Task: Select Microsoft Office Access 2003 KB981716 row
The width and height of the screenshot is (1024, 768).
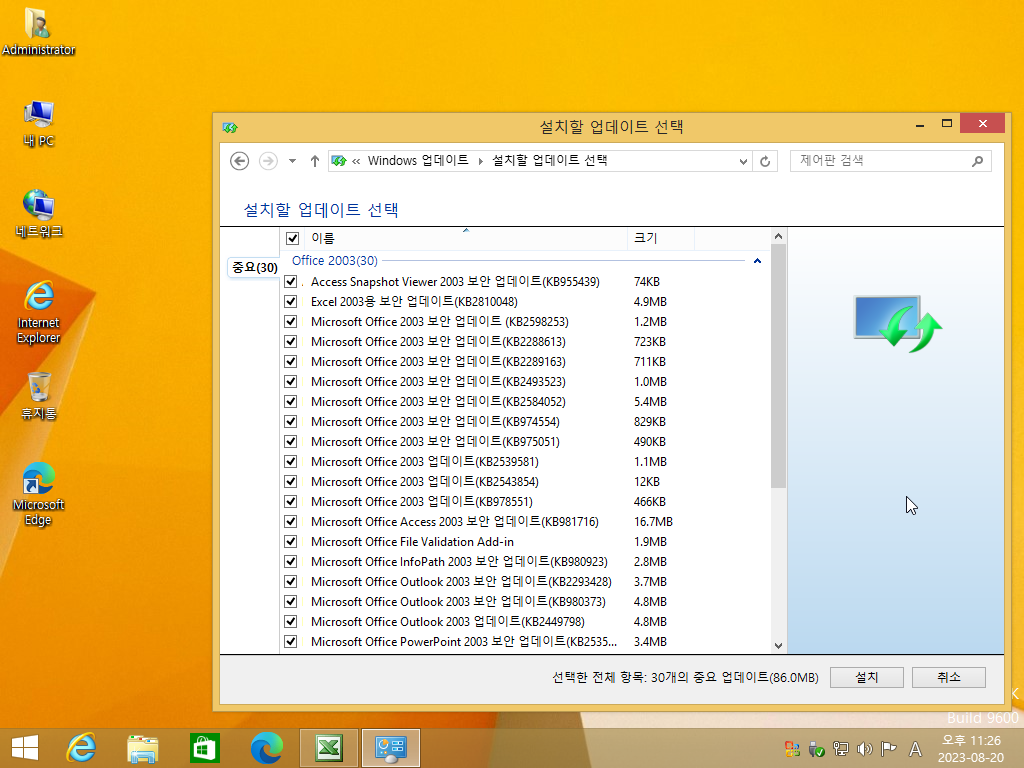Action: [526, 522]
